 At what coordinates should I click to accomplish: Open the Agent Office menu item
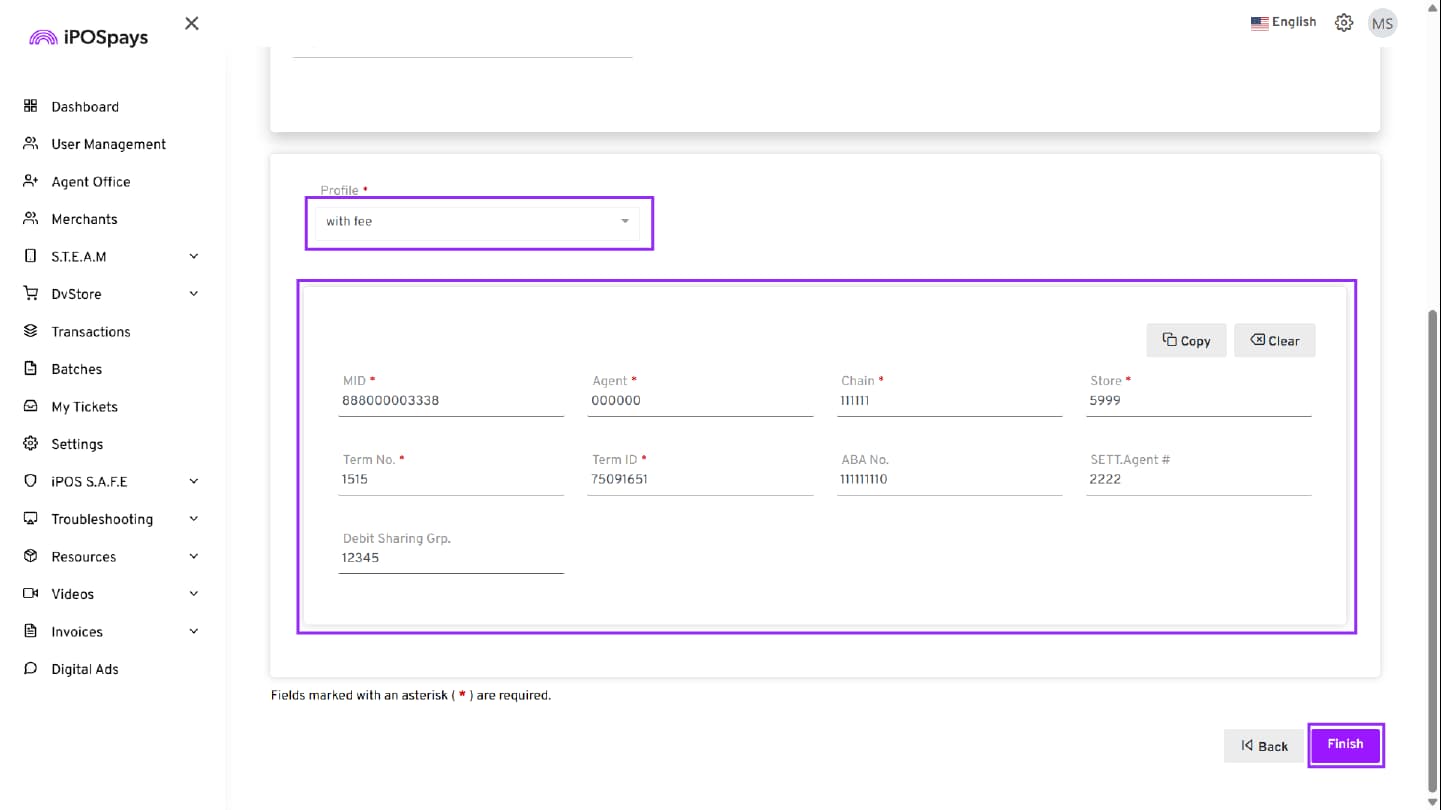point(90,182)
